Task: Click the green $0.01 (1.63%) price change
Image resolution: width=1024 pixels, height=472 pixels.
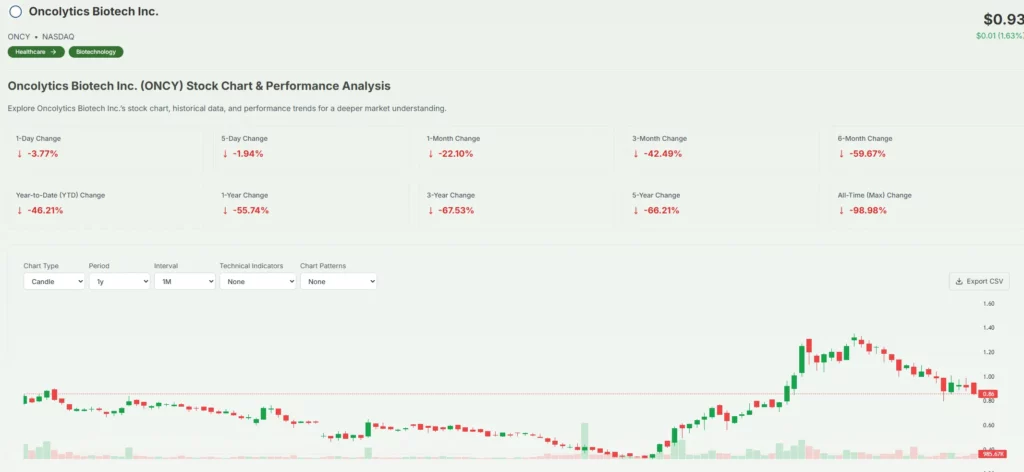Action: tap(1000, 36)
